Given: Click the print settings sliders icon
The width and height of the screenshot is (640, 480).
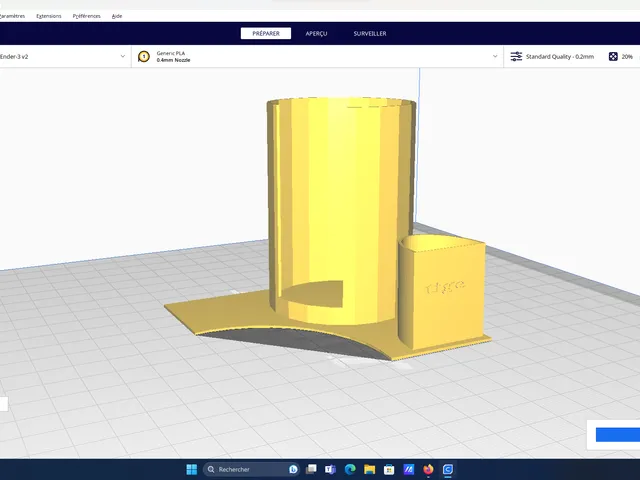Looking at the screenshot, I should click(516, 56).
